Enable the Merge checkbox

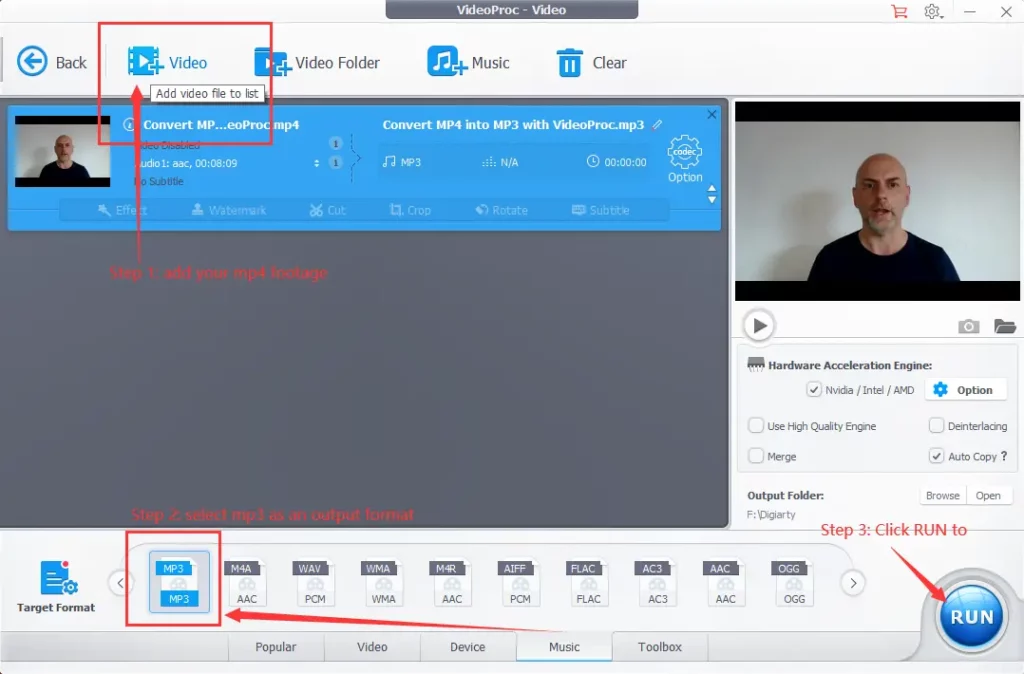pyautogui.click(x=756, y=456)
